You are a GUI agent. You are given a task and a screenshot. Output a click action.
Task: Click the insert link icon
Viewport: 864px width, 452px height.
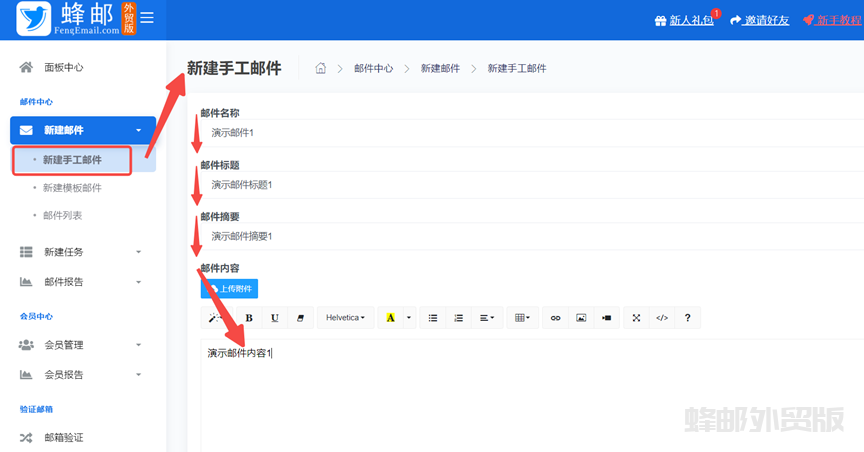point(556,318)
